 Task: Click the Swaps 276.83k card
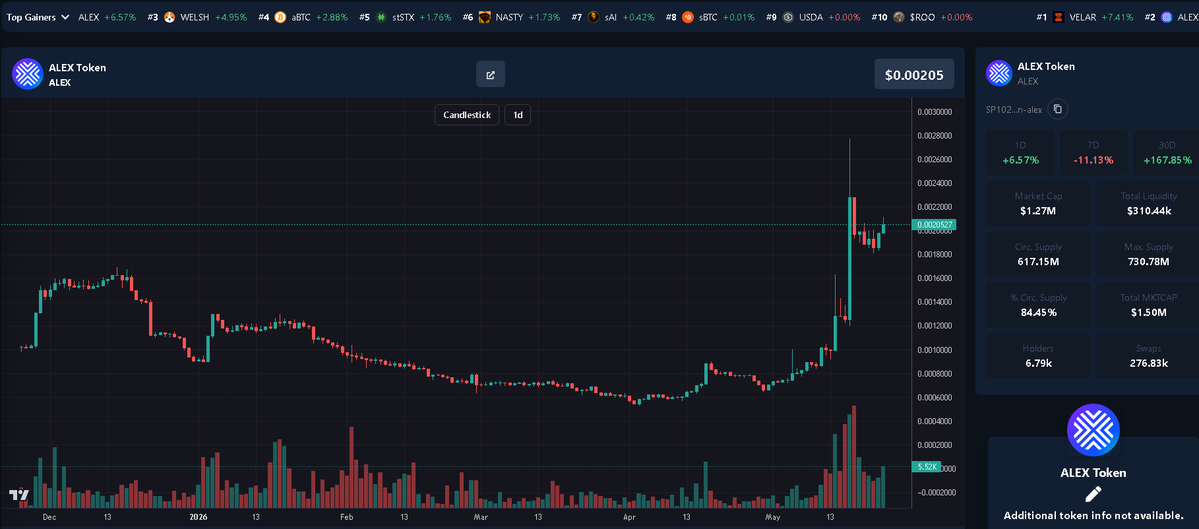pos(1149,355)
